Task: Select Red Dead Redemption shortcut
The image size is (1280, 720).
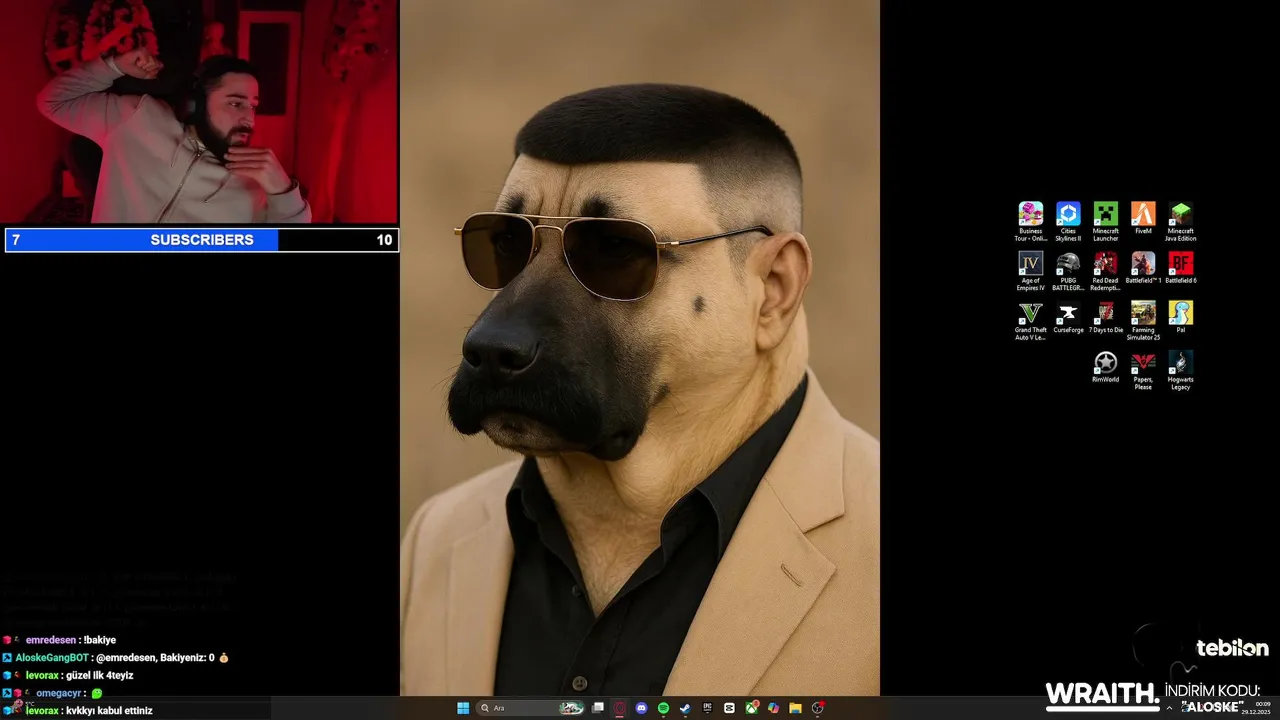Action: point(1105,271)
